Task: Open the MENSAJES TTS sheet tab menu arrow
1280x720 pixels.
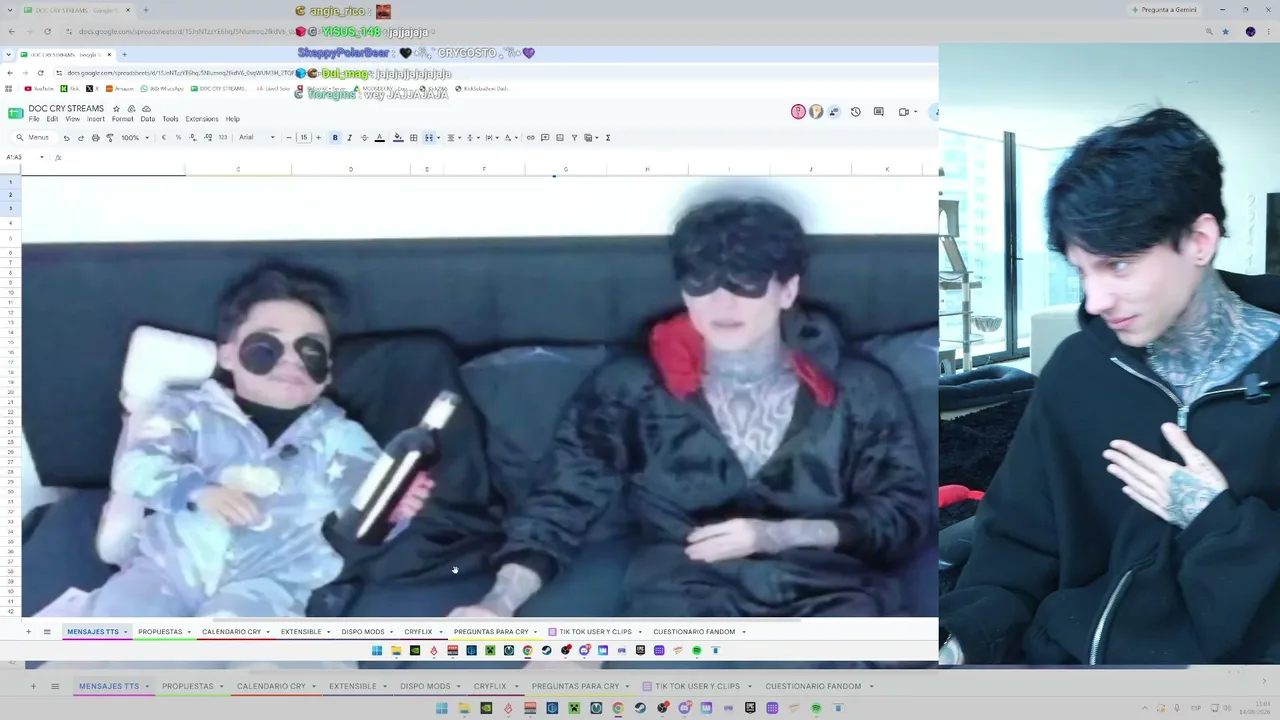Action: (125, 632)
